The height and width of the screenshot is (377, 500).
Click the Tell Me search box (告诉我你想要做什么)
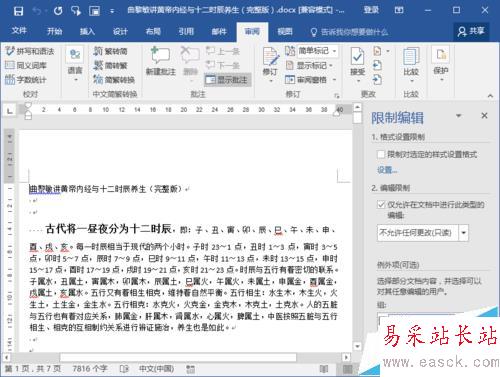coord(350,32)
